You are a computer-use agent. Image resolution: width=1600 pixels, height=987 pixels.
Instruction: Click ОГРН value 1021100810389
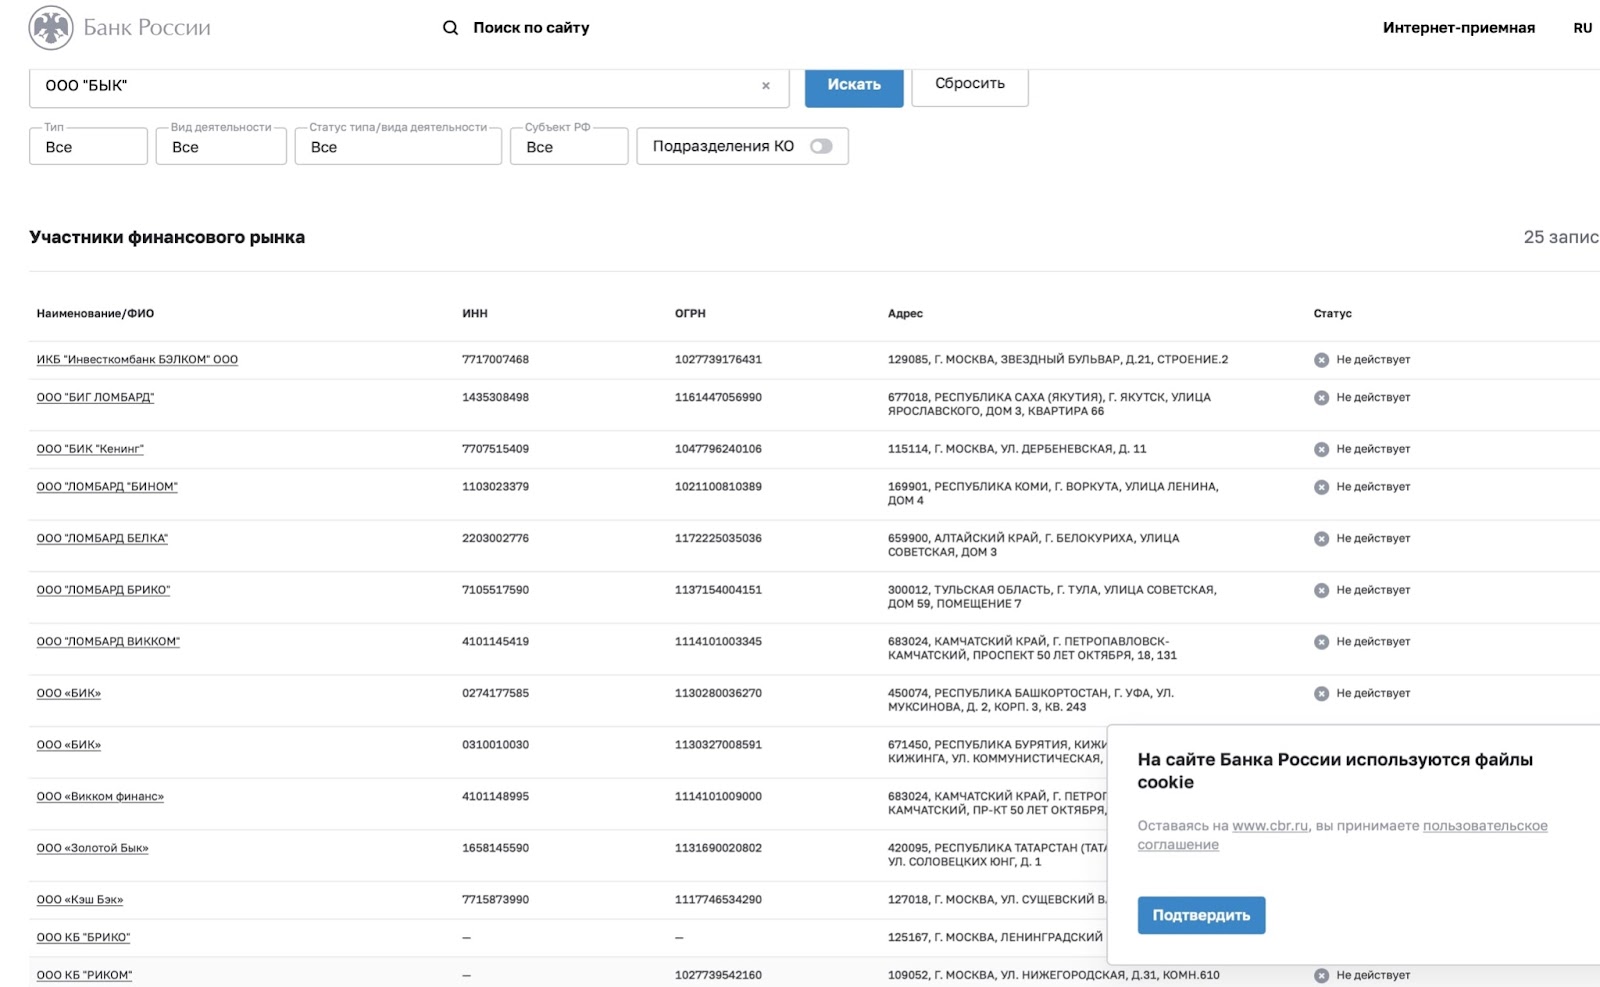click(718, 487)
